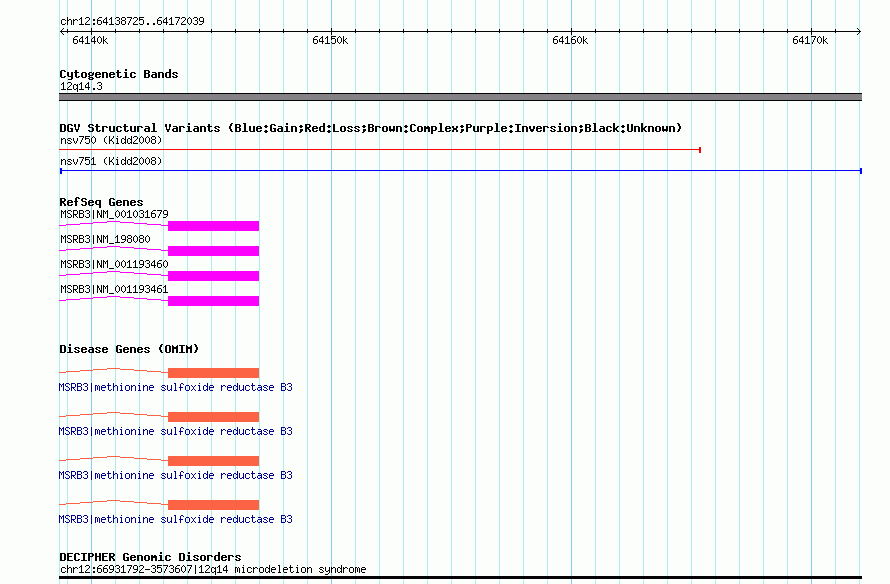
Task: Click the magenta exon of NM_001193460
Action: click(213, 276)
